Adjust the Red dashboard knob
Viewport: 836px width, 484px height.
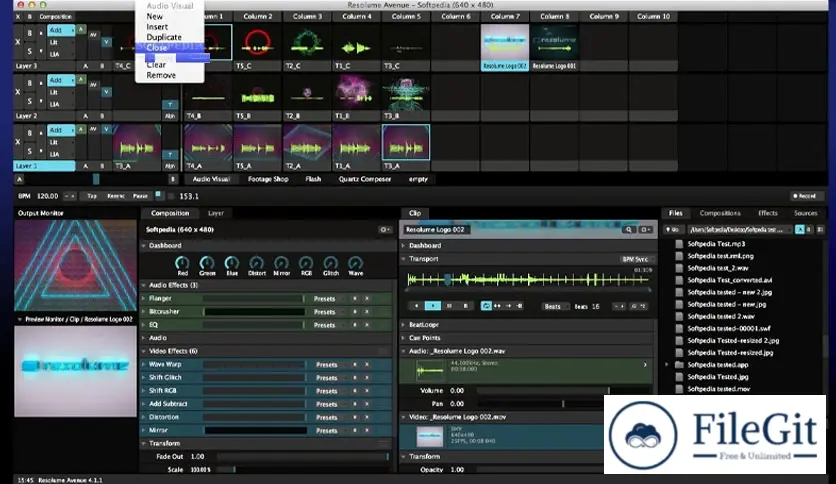pos(182,262)
